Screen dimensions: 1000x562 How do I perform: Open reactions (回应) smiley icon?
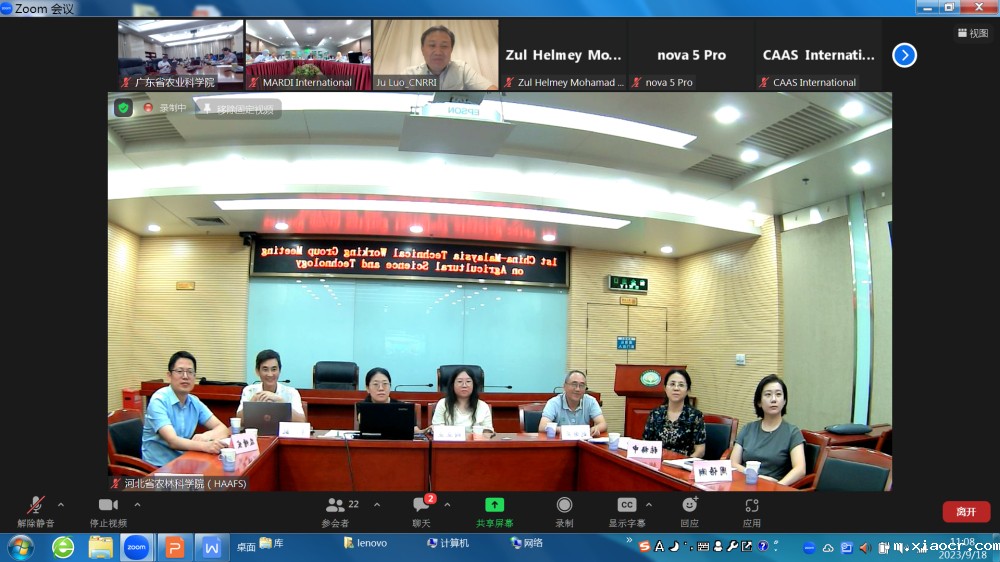(x=689, y=506)
